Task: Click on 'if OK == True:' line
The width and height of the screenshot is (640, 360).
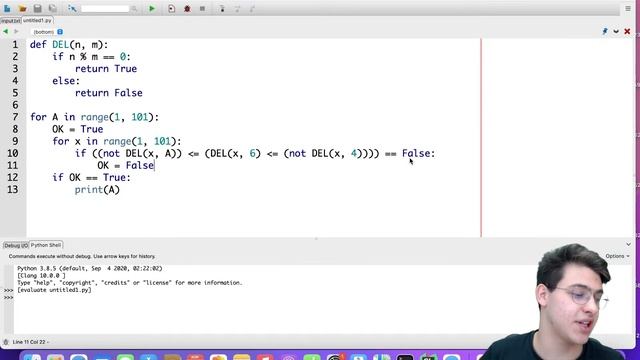Action: [x=91, y=178]
